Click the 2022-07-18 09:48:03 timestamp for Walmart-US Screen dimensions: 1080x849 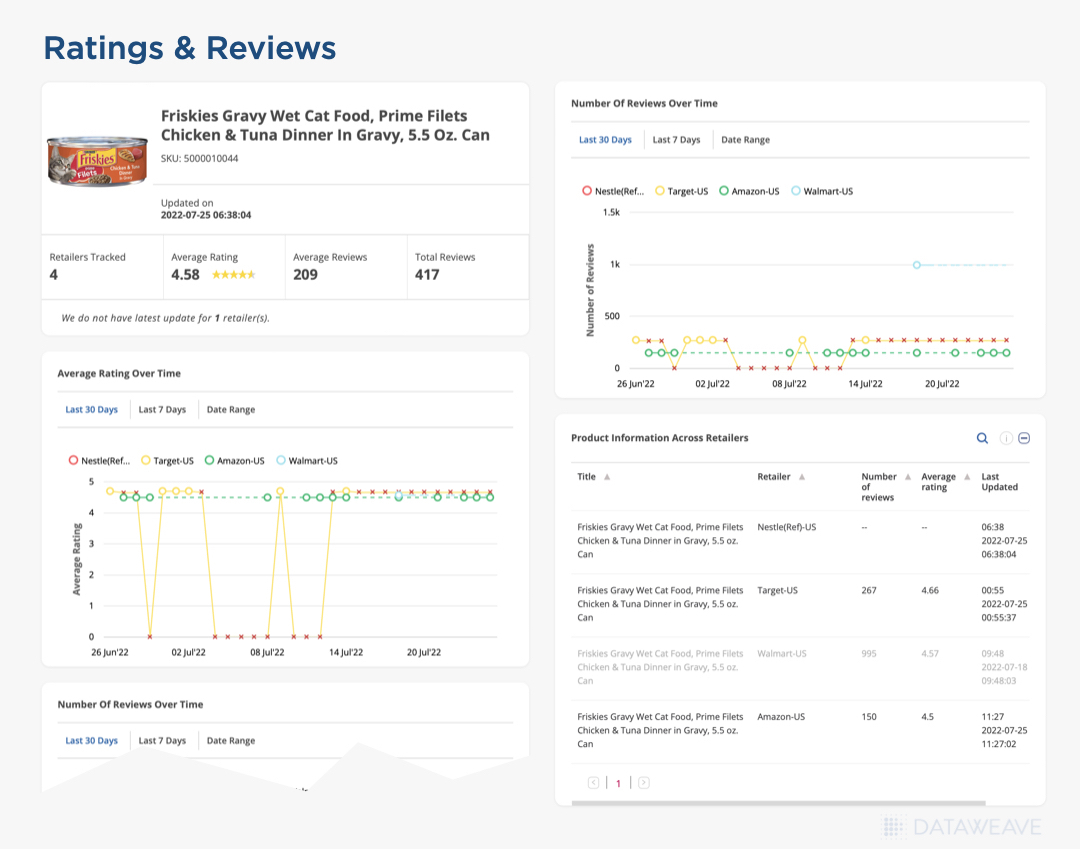click(1004, 674)
